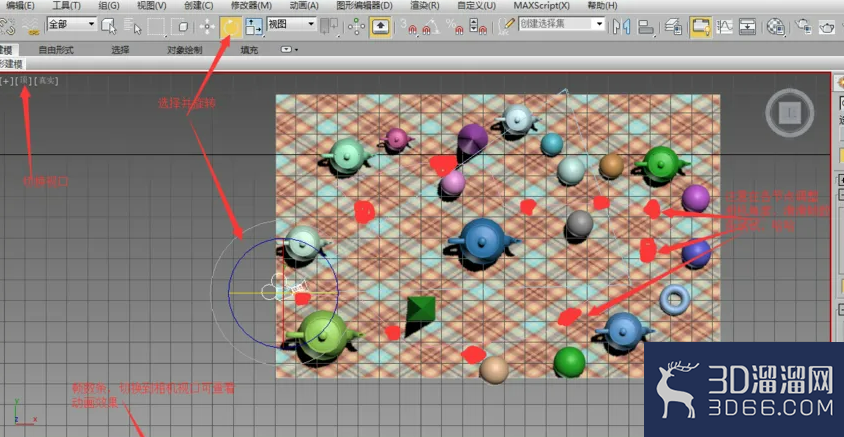Screen dimensions: 844x437
Task: Click the Align tool icon
Action: point(645,26)
